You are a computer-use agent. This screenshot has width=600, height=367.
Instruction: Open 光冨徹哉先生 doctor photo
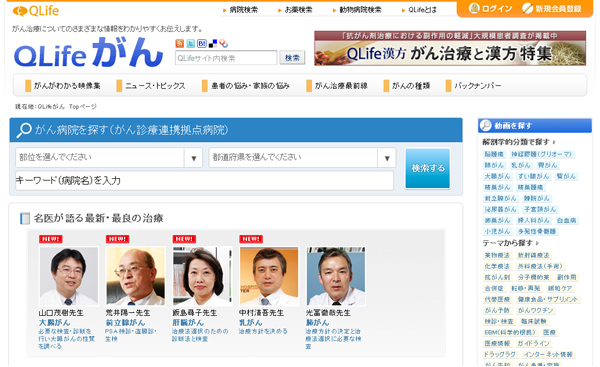point(336,276)
